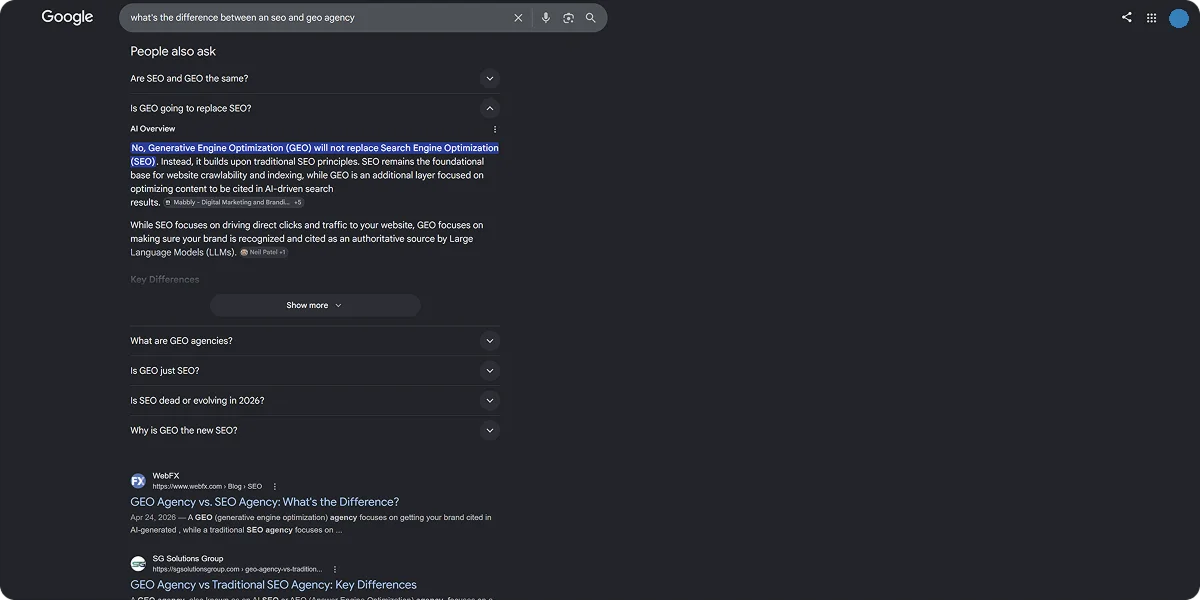Screen dimensions: 1200x600
Task: Open Google Lens image search icon
Action: (x=568, y=18)
